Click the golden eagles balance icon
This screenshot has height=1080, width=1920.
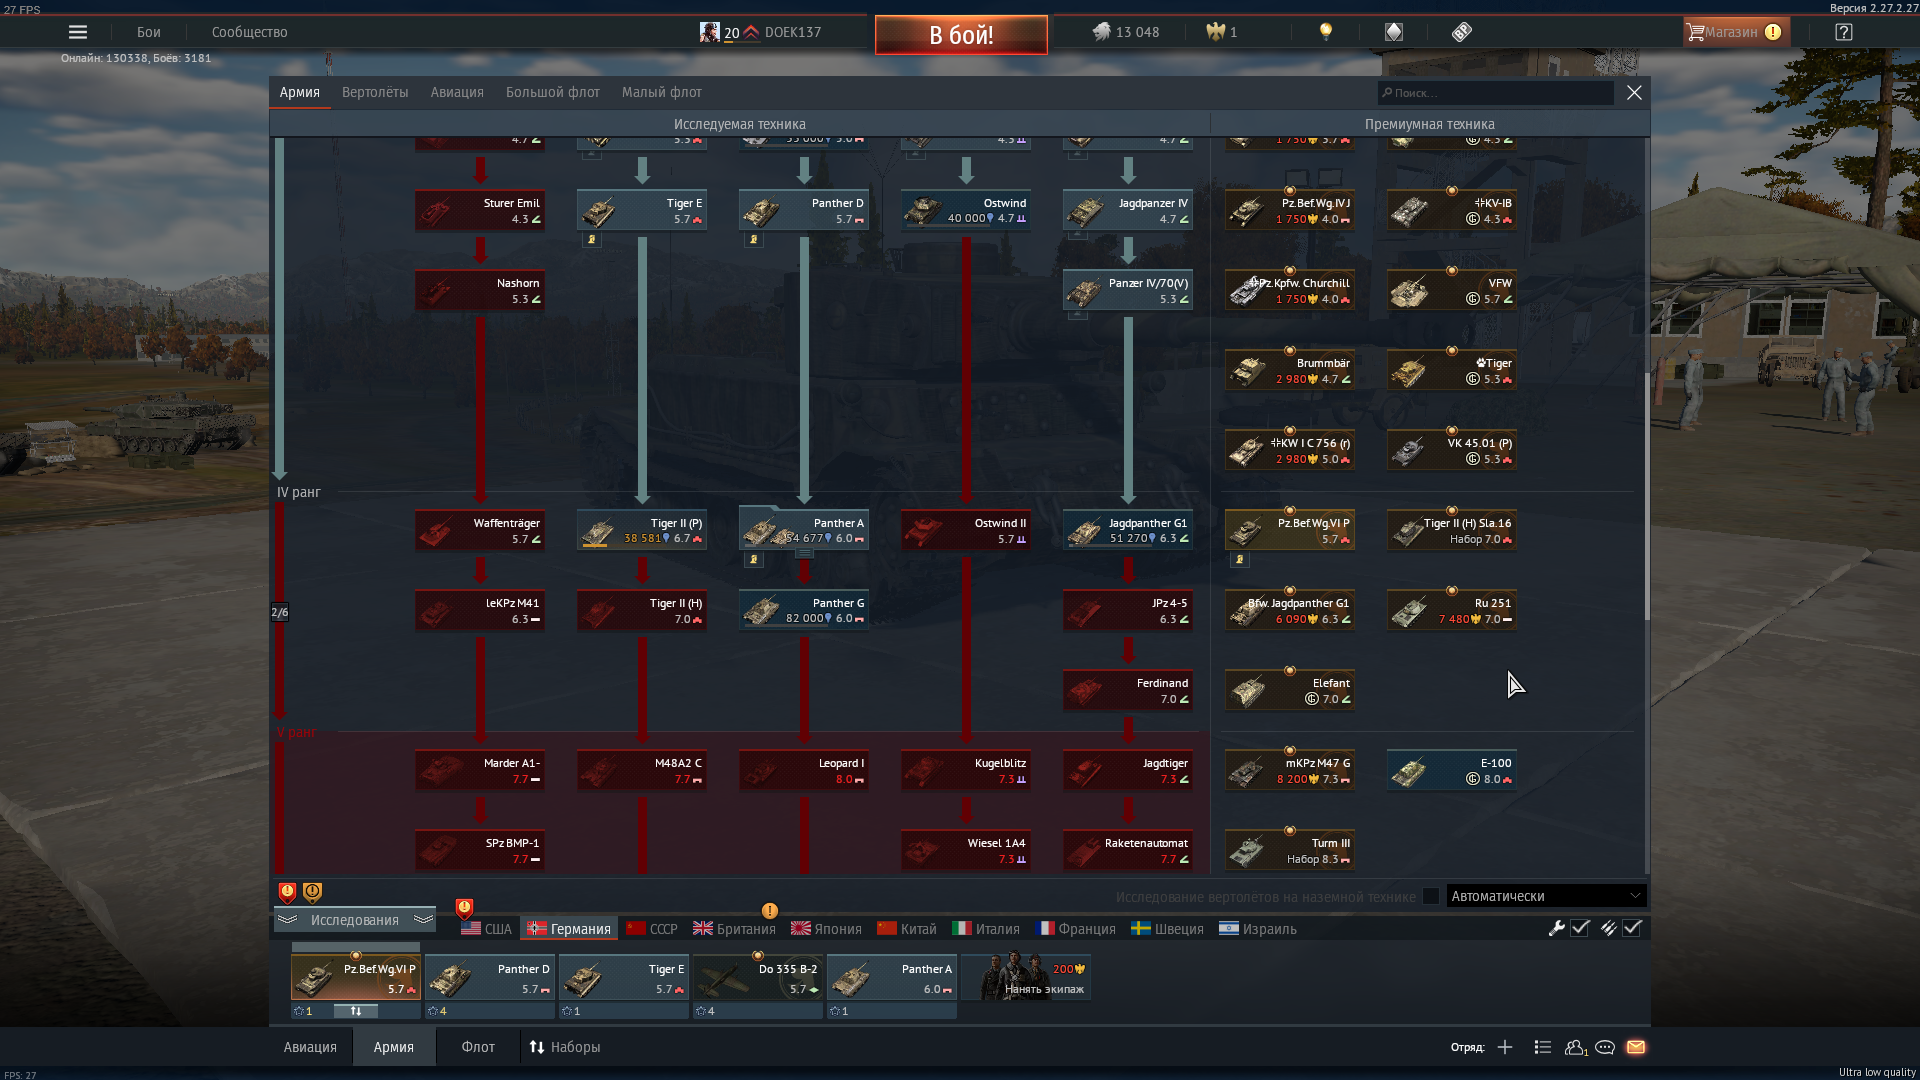coord(1216,32)
